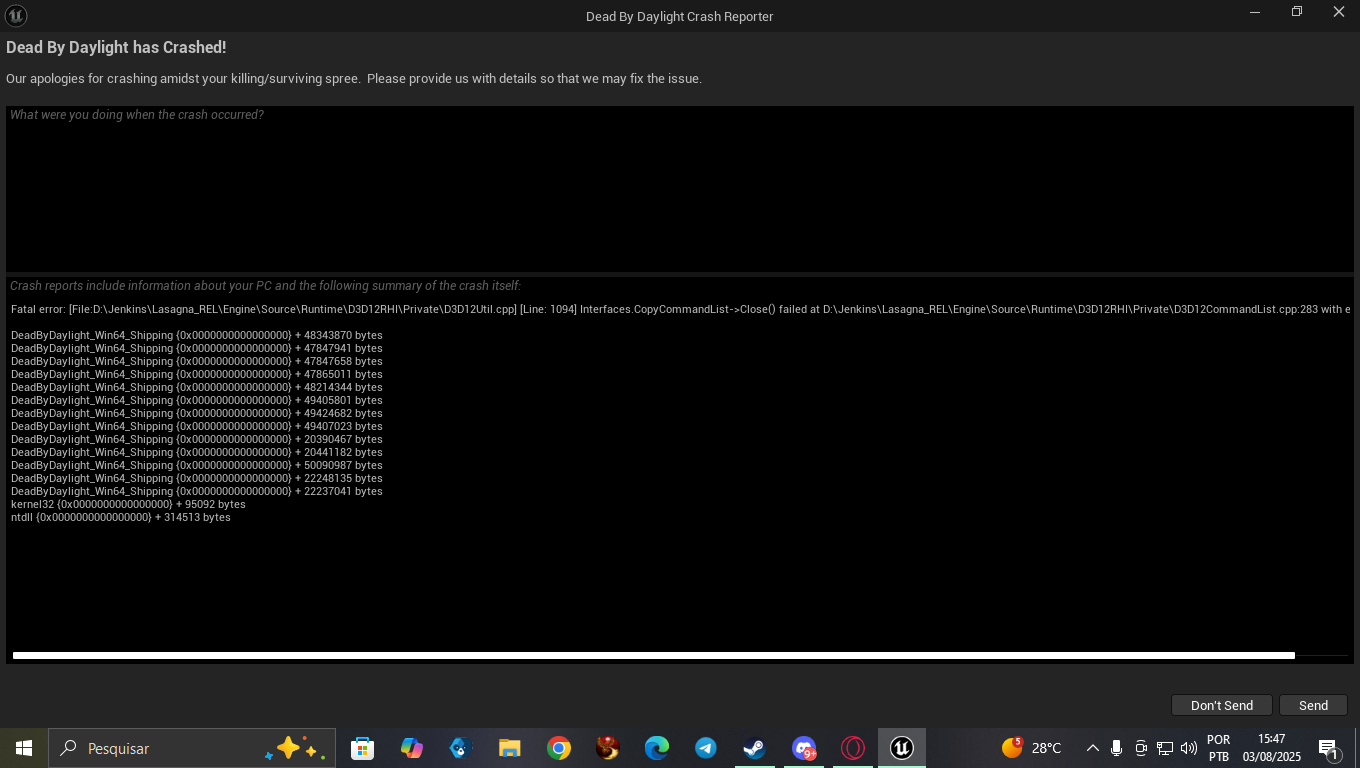Click the microphone tray icon
This screenshot has height=768, width=1360.
tap(1116, 748)
